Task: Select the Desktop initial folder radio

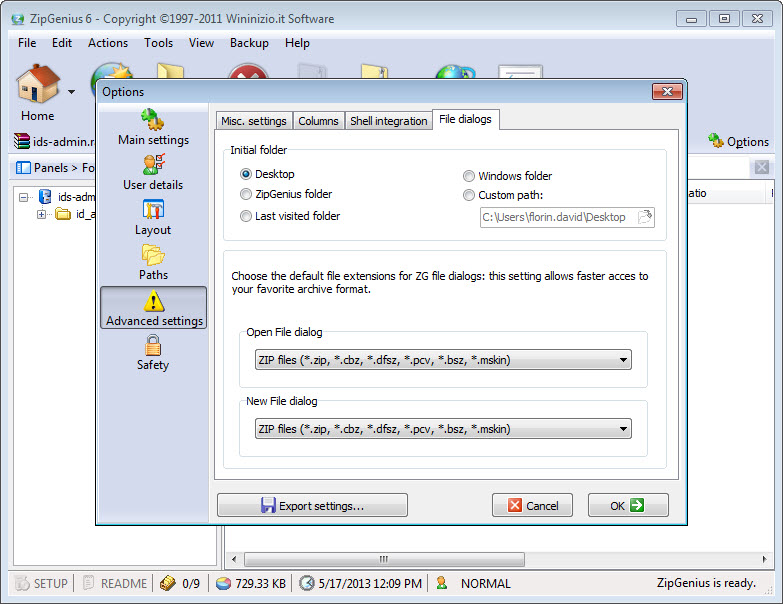Action: 246,174
